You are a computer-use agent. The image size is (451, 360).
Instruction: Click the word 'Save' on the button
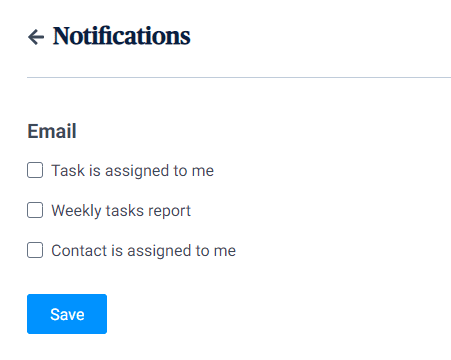(67, 314)
